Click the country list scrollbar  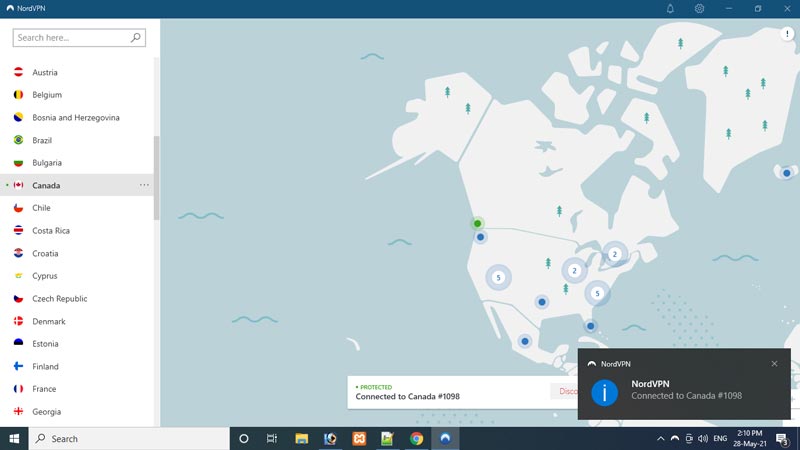coord(156,178)
